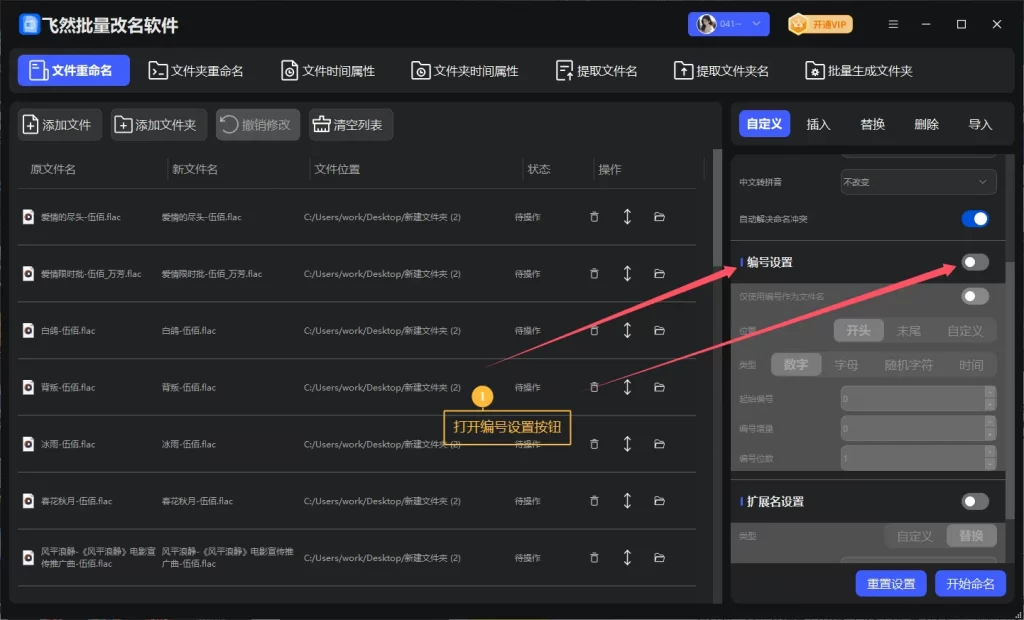Expand the account dropdown next to 041
Image resolution: width=1024 pixels, height=620 pixels.
pos(756,24)
